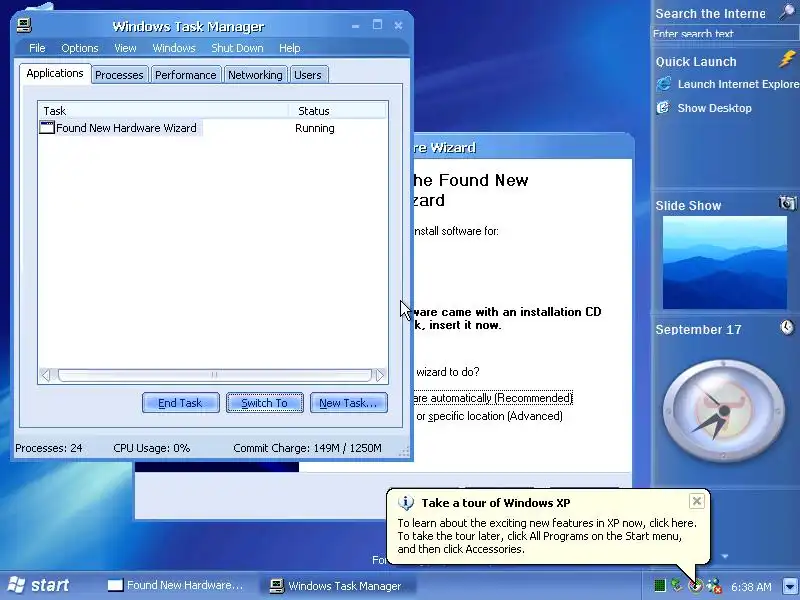Select the Found New Hardware Wizard task row
800x600 pixels.
[213, 128]
